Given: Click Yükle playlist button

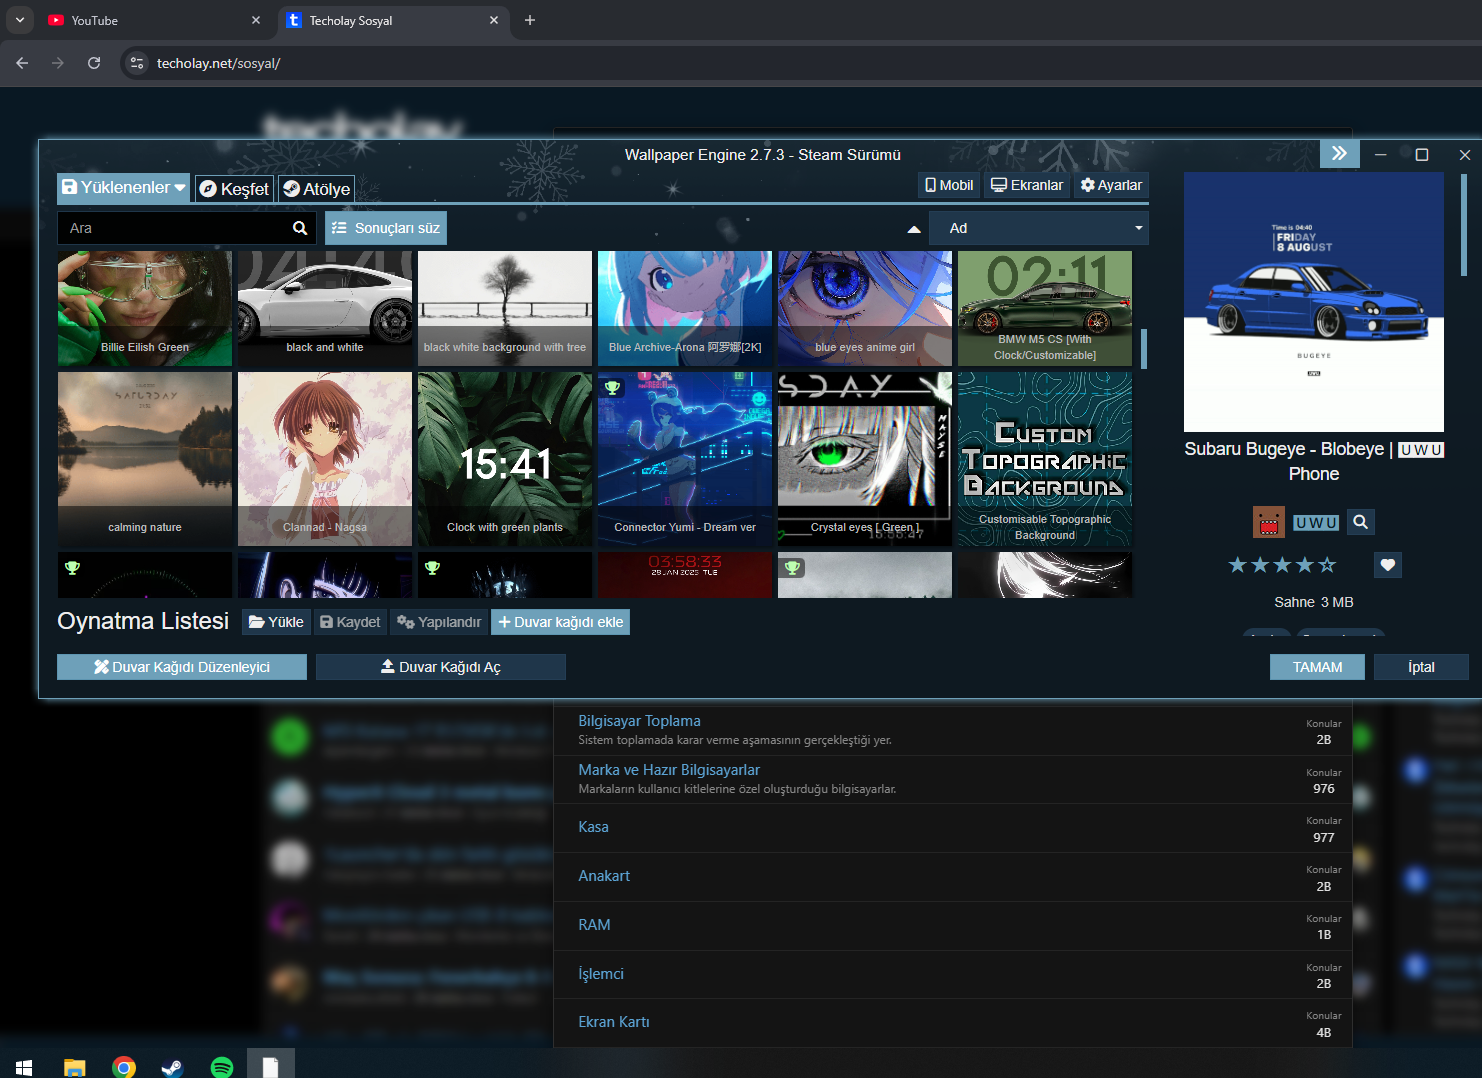Looking at the screenshot, I should pos(277,622).
